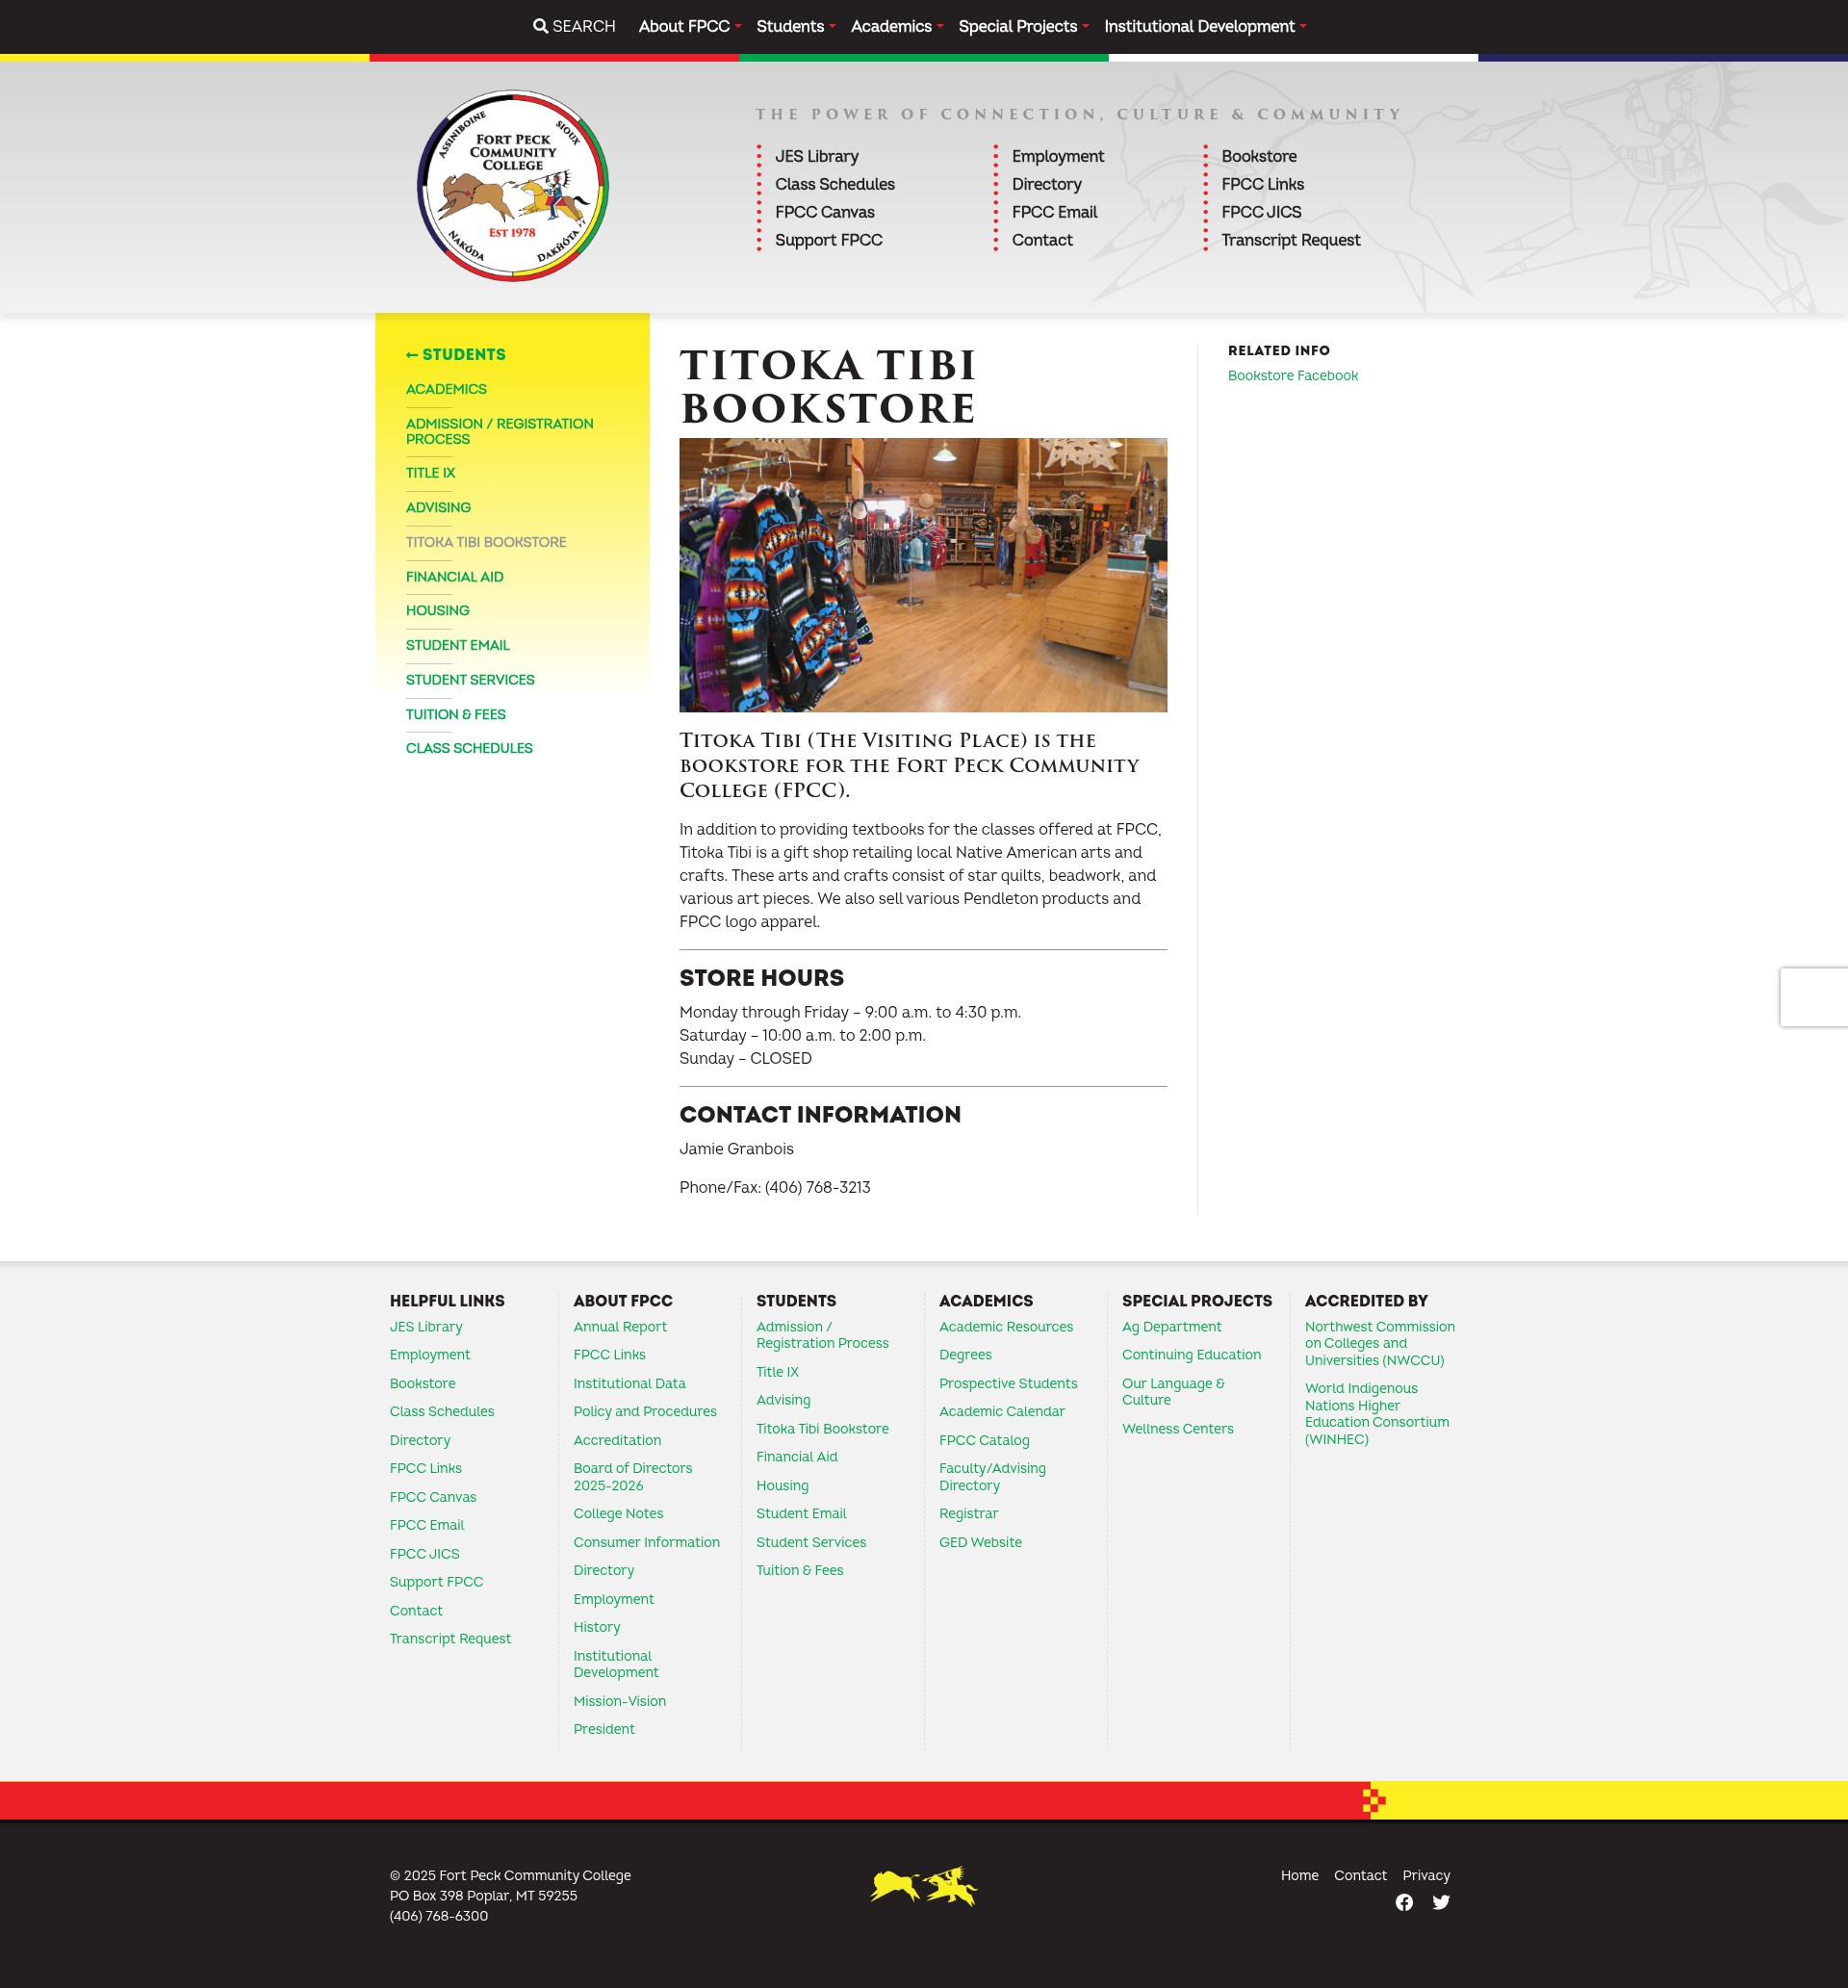Open Board of Directors 2025-2026 link

coord(632,1477)
